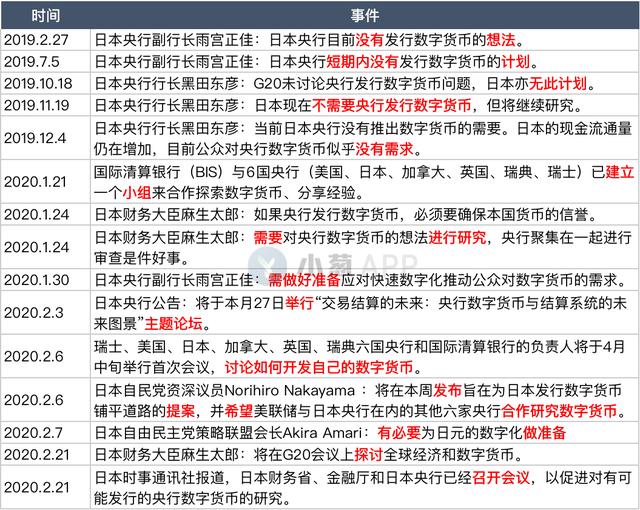Select the date cell 2020.1.30

(45, 280)
